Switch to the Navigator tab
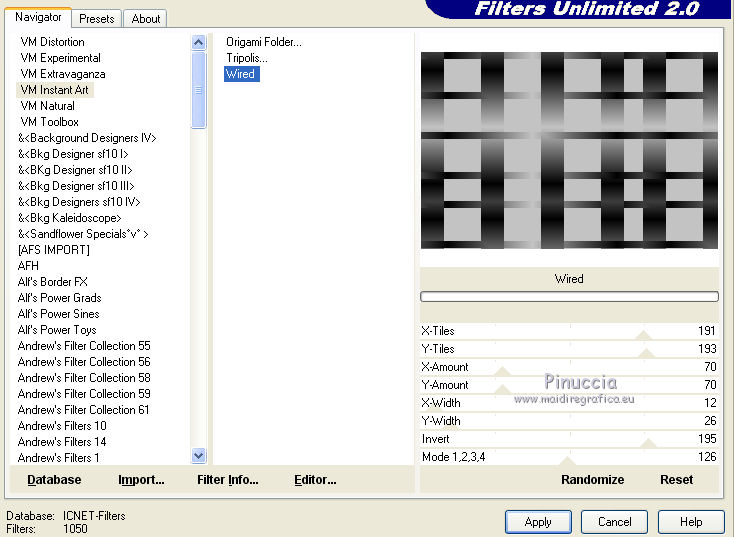This screenshot has width=734, height=537. point(38,17)
